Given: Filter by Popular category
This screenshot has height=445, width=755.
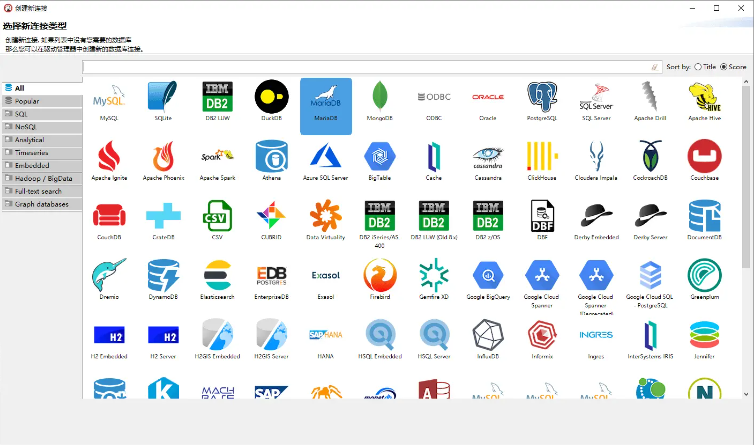Looking at the screenshot, I should tap(42, 101).
